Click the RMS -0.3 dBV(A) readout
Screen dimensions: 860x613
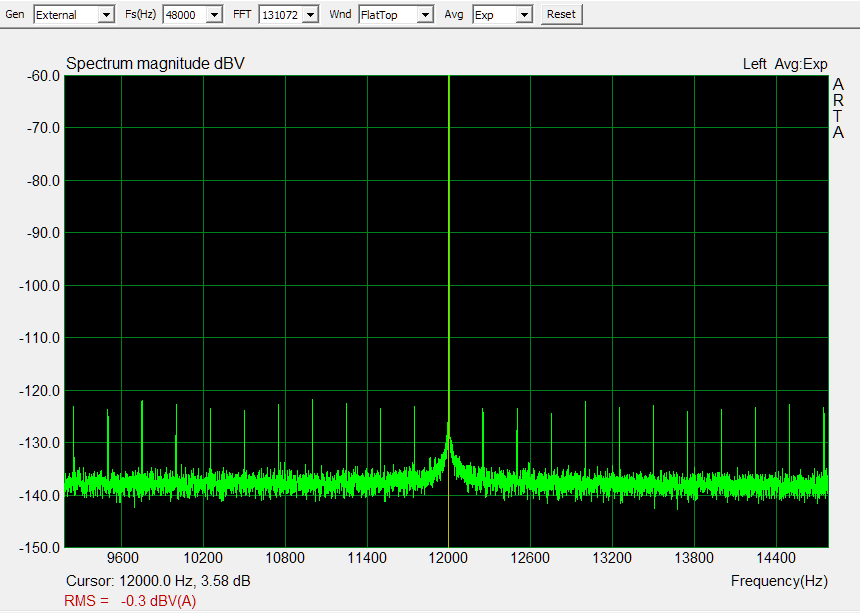[130, 601]
